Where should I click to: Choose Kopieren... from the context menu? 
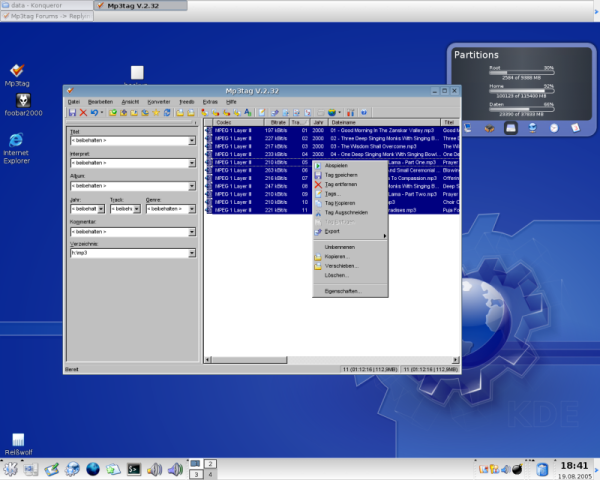[350, 256]
